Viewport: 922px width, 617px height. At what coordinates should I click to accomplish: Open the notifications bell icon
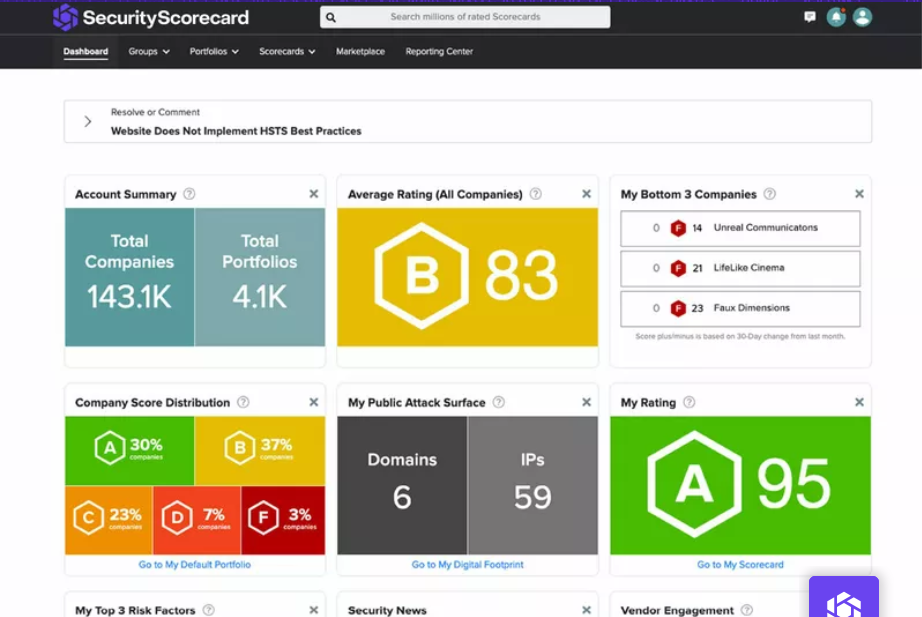836,17
